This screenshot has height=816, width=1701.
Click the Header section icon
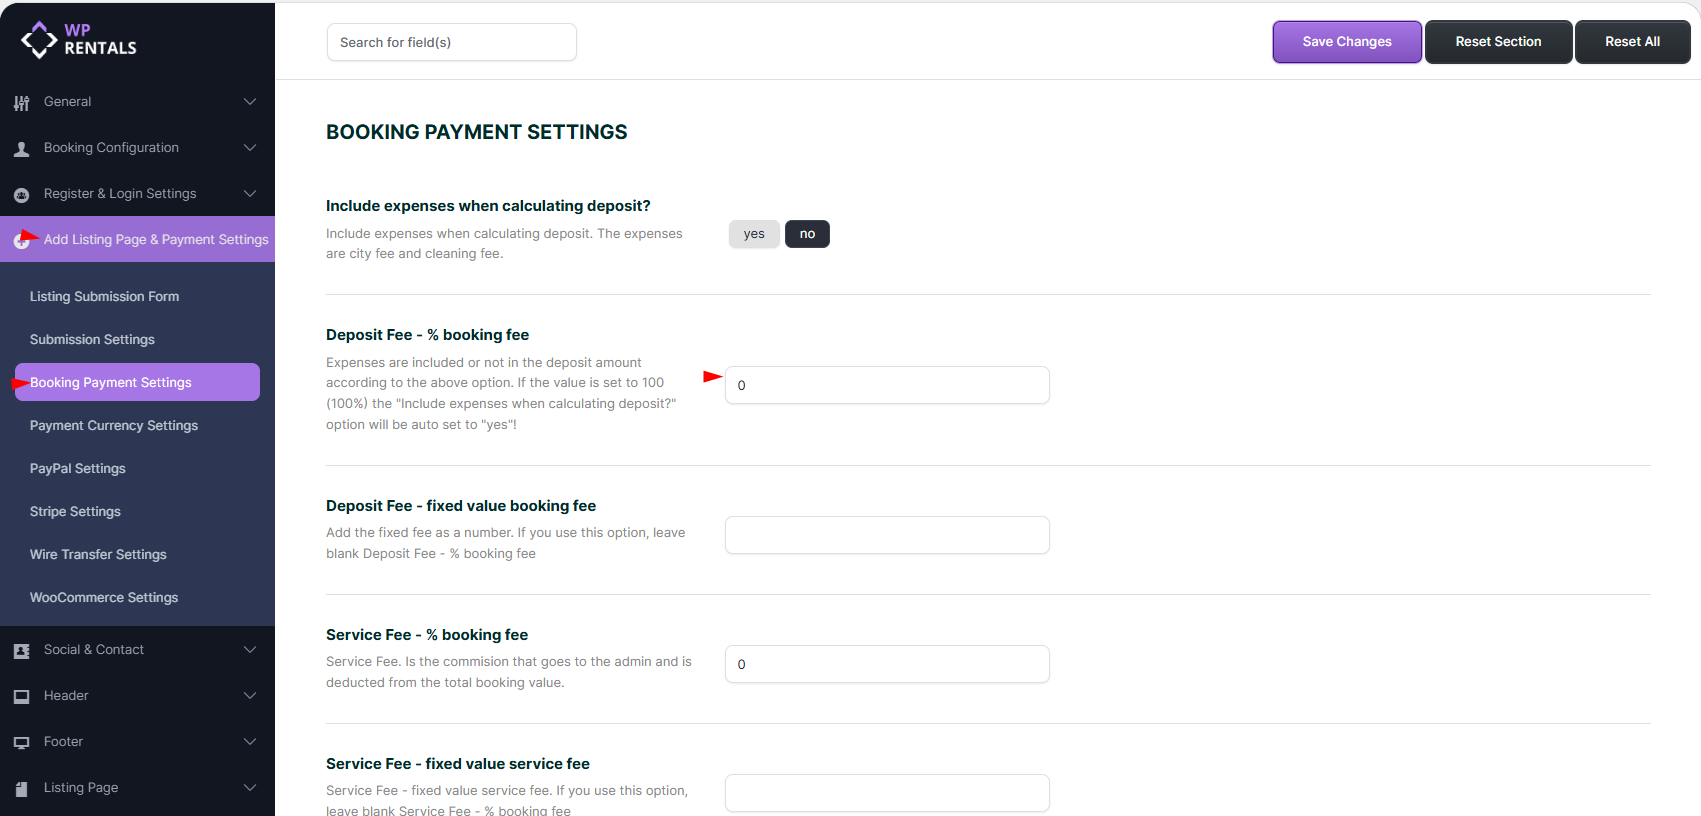click(21, 697)
